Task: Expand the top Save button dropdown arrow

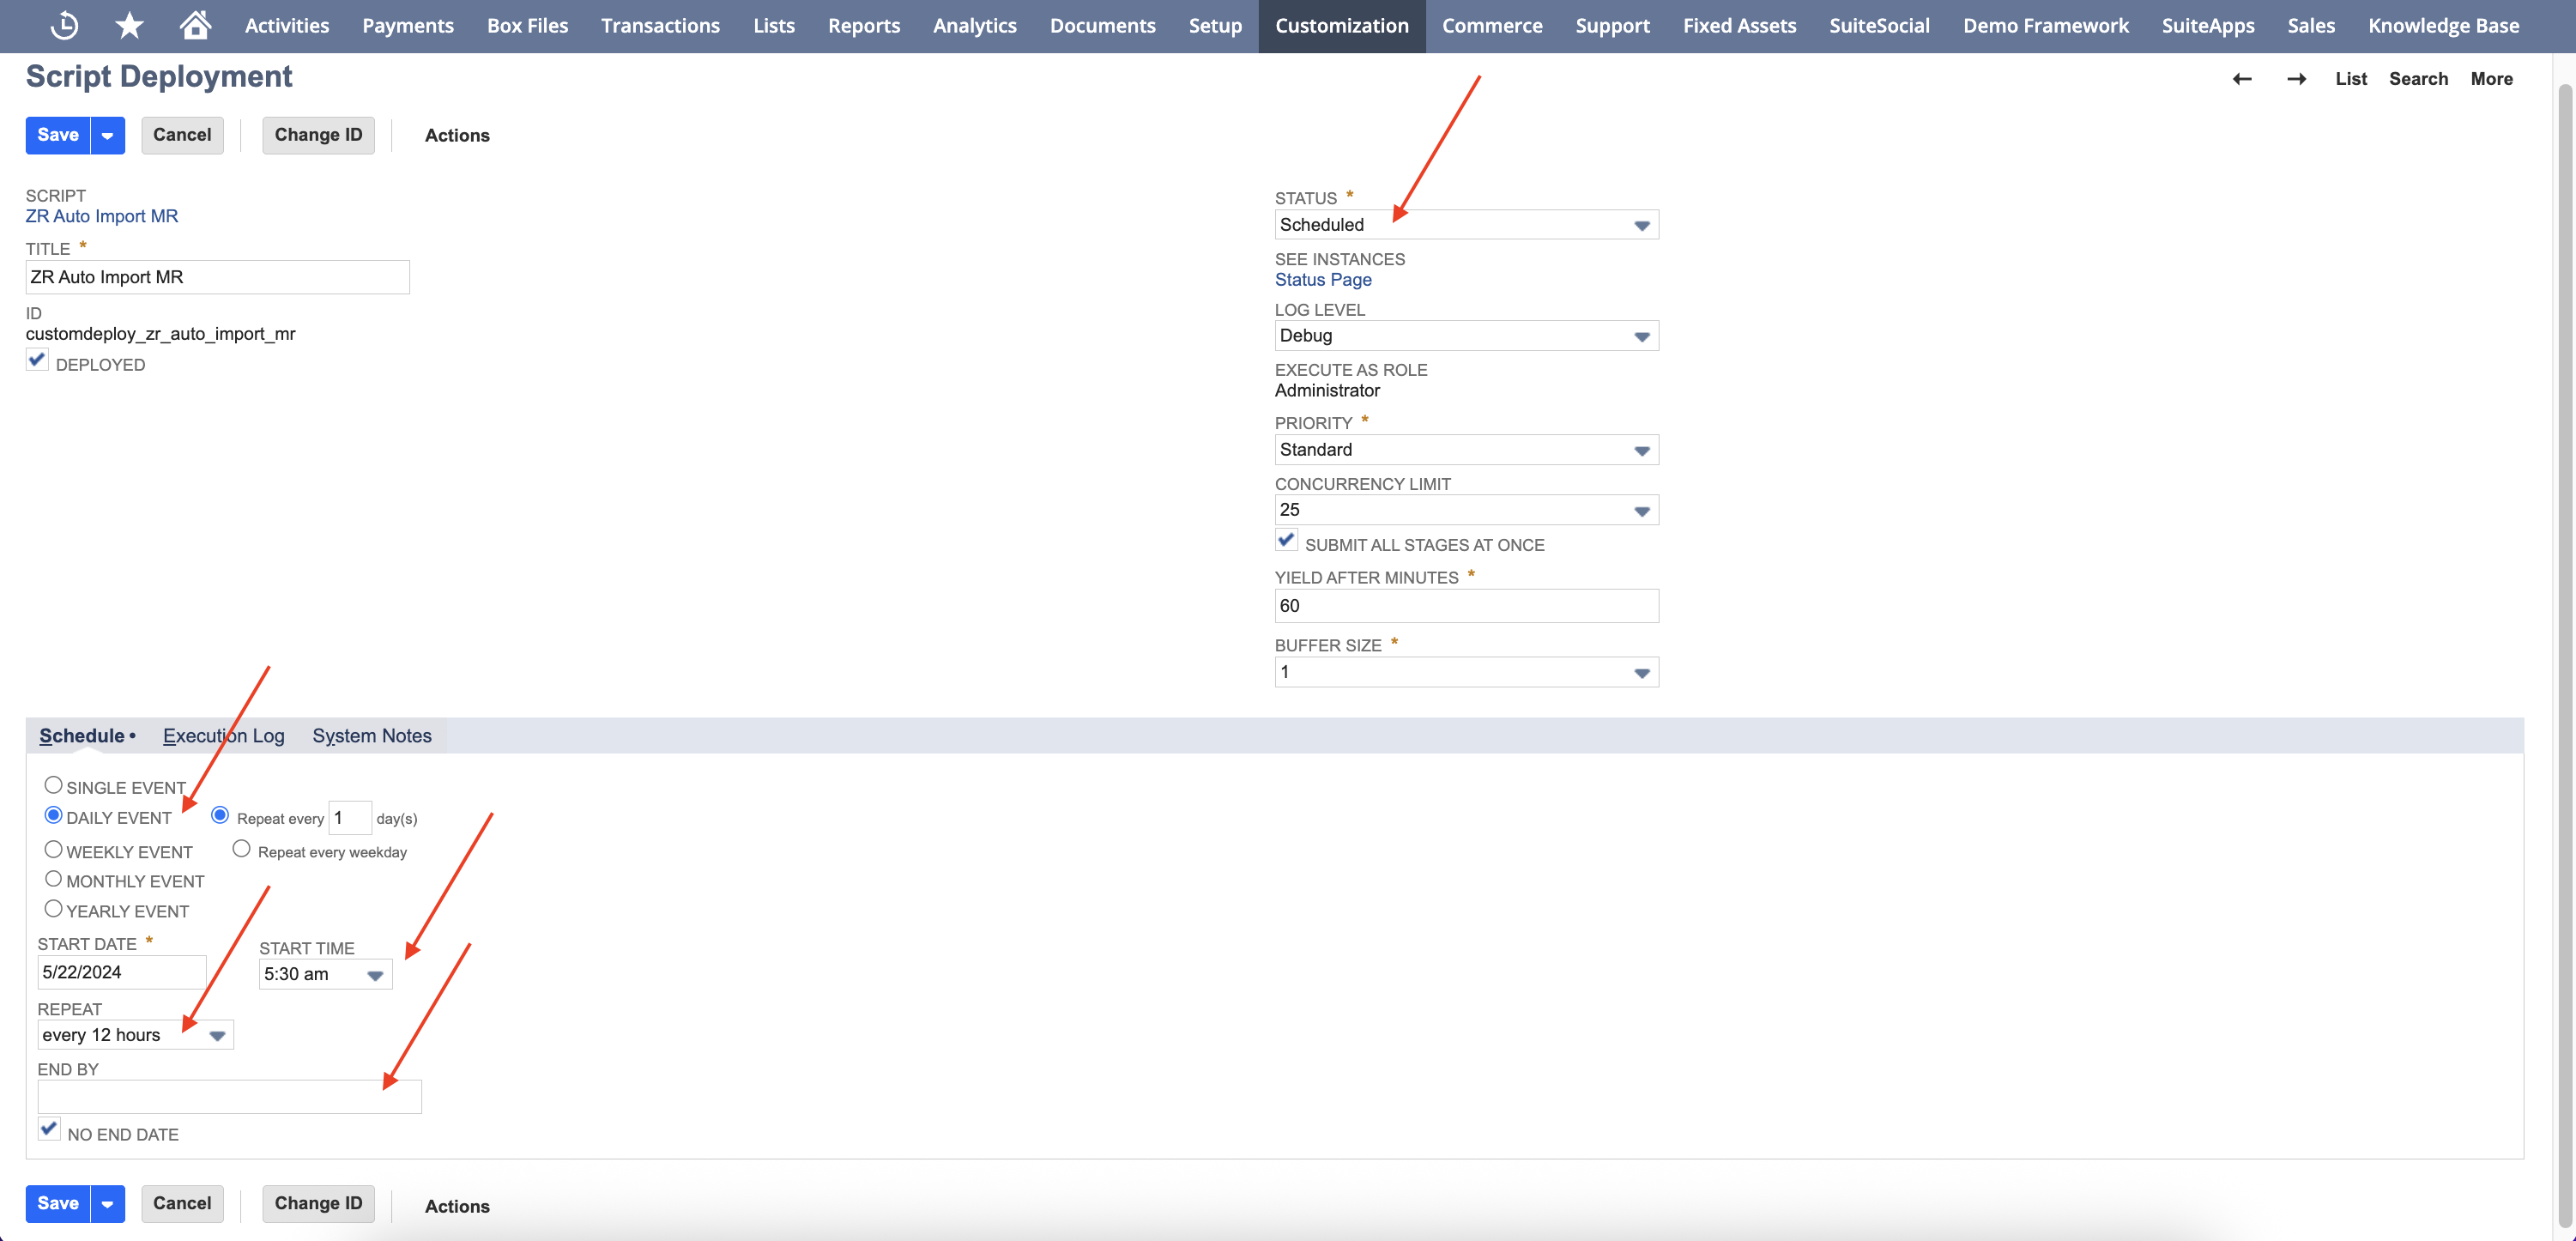Action: click(x=108, y=135)
